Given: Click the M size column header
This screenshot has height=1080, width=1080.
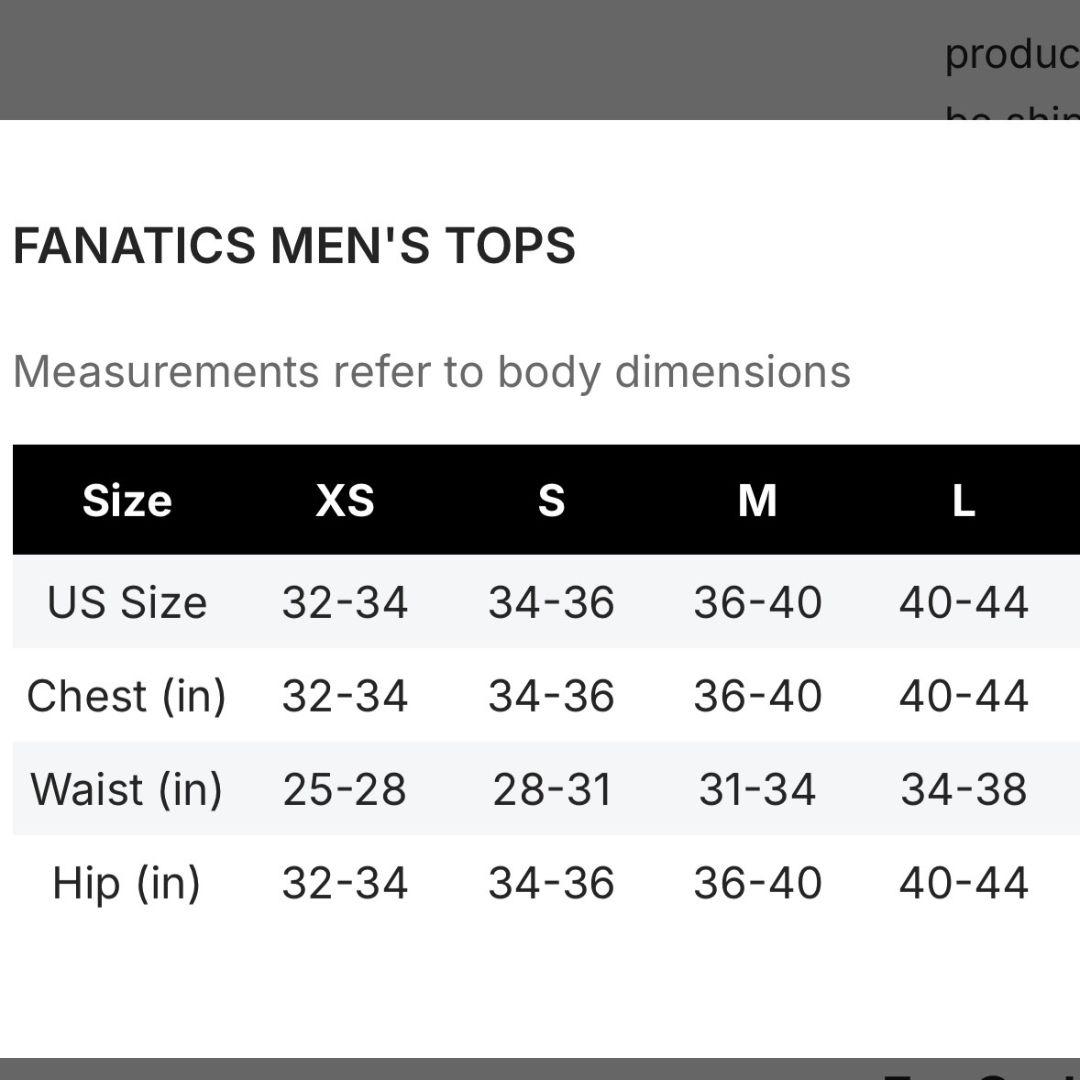Looking at the screenshot, I should click(757, 500).
